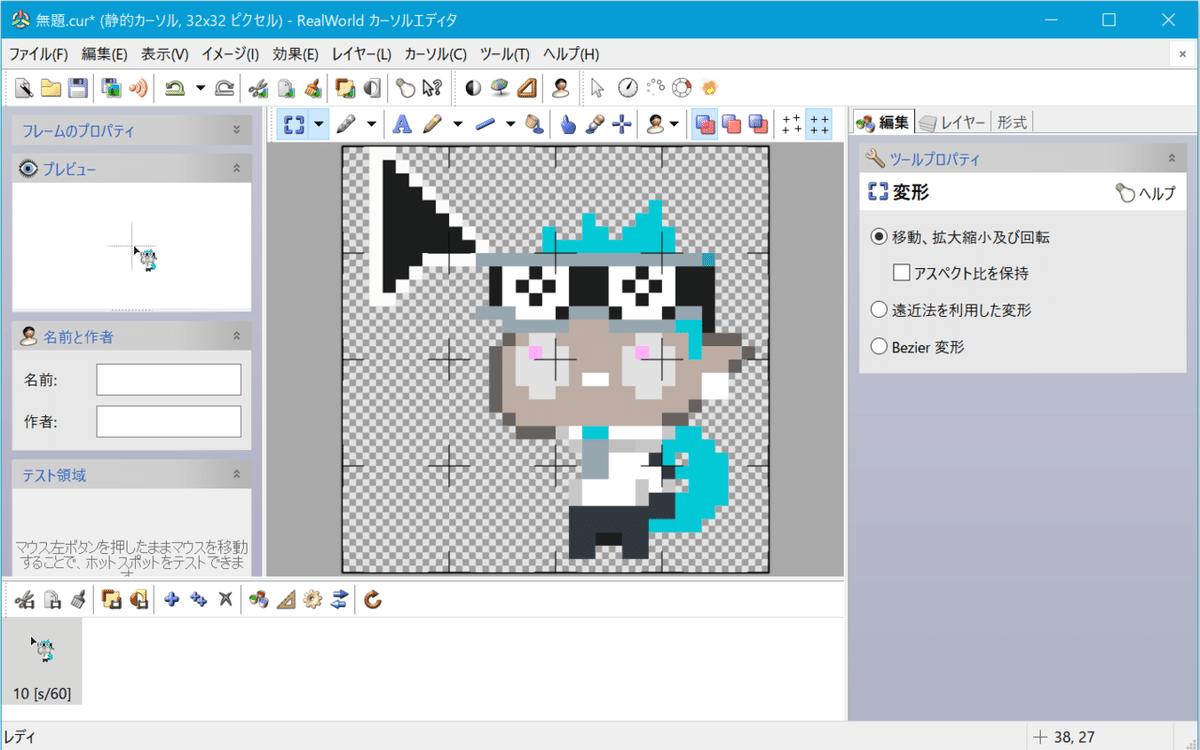Click the 名前 input field

point(169,380)
